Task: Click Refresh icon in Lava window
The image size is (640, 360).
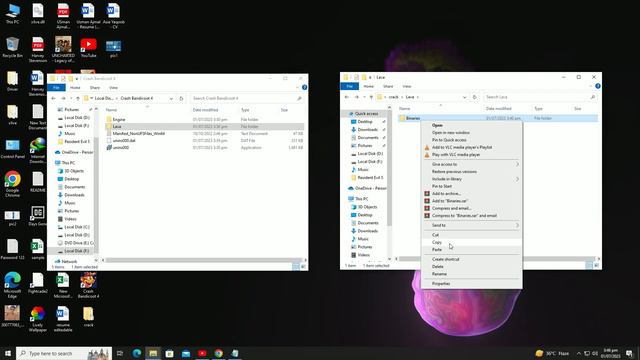Action: click(474, 97)
